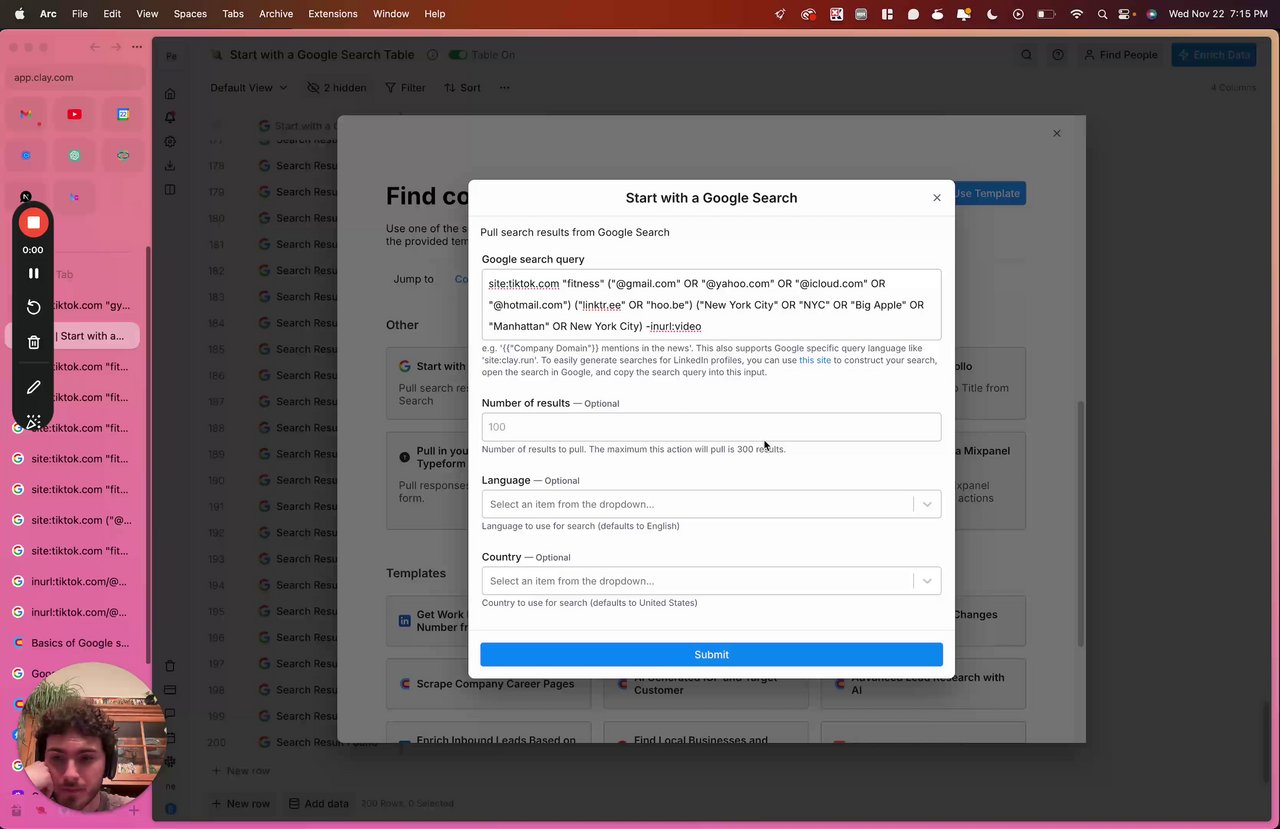Open the Language dropdown
Screen dimensions: 1280x829
point(711,504)
